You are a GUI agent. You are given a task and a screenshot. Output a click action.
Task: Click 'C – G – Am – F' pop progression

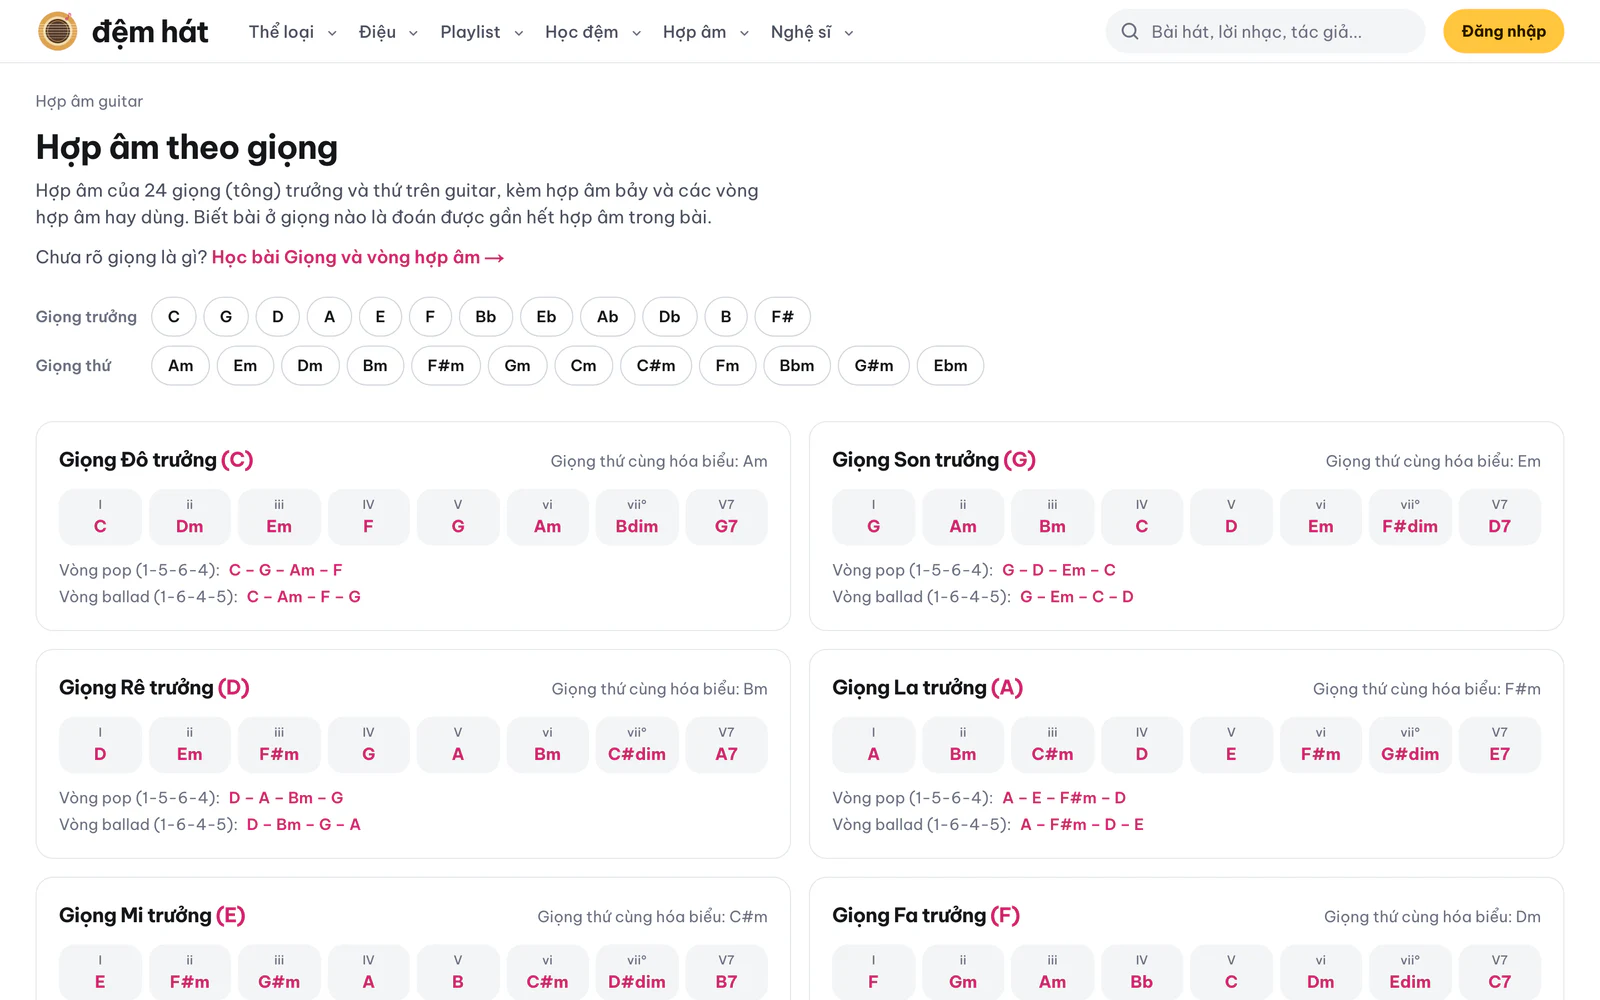[286, 570]
